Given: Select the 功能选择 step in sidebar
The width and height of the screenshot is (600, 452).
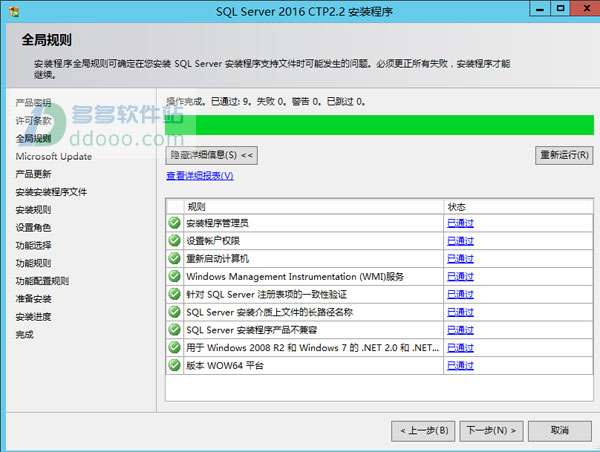Looking at the screenshot, I should (x=33, y=245).
